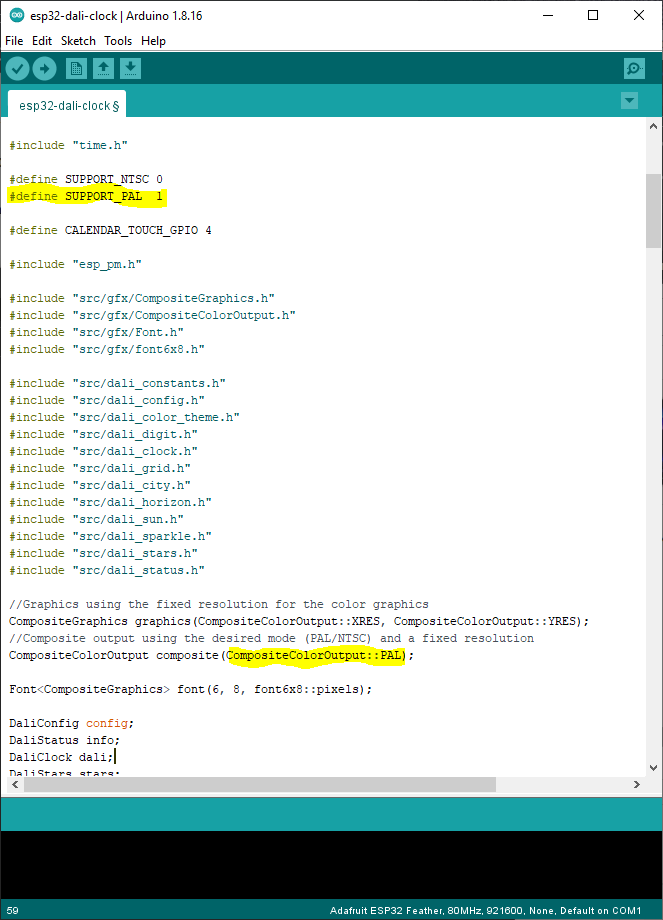Image resolution: width=663 pixels, height=920 pixels.
Task: Open the Tools menu
Action: click(x=118, y=41)
